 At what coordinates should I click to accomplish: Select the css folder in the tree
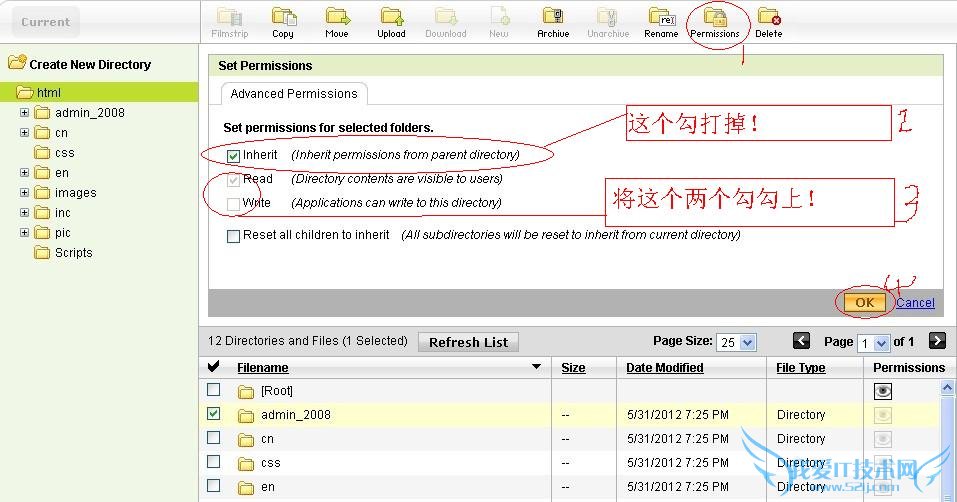click(65, 153)
